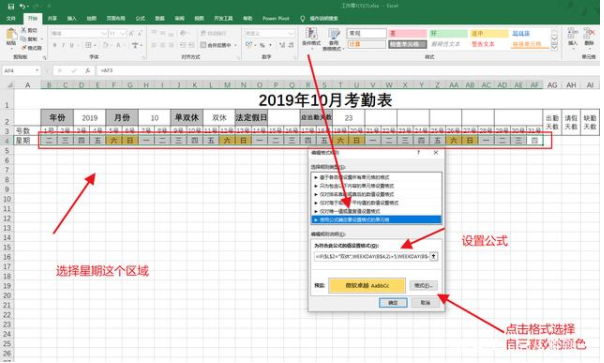Switch to the Insert ribbon tab
This screenshot has height=363, width=604.
tap(72, 18)
